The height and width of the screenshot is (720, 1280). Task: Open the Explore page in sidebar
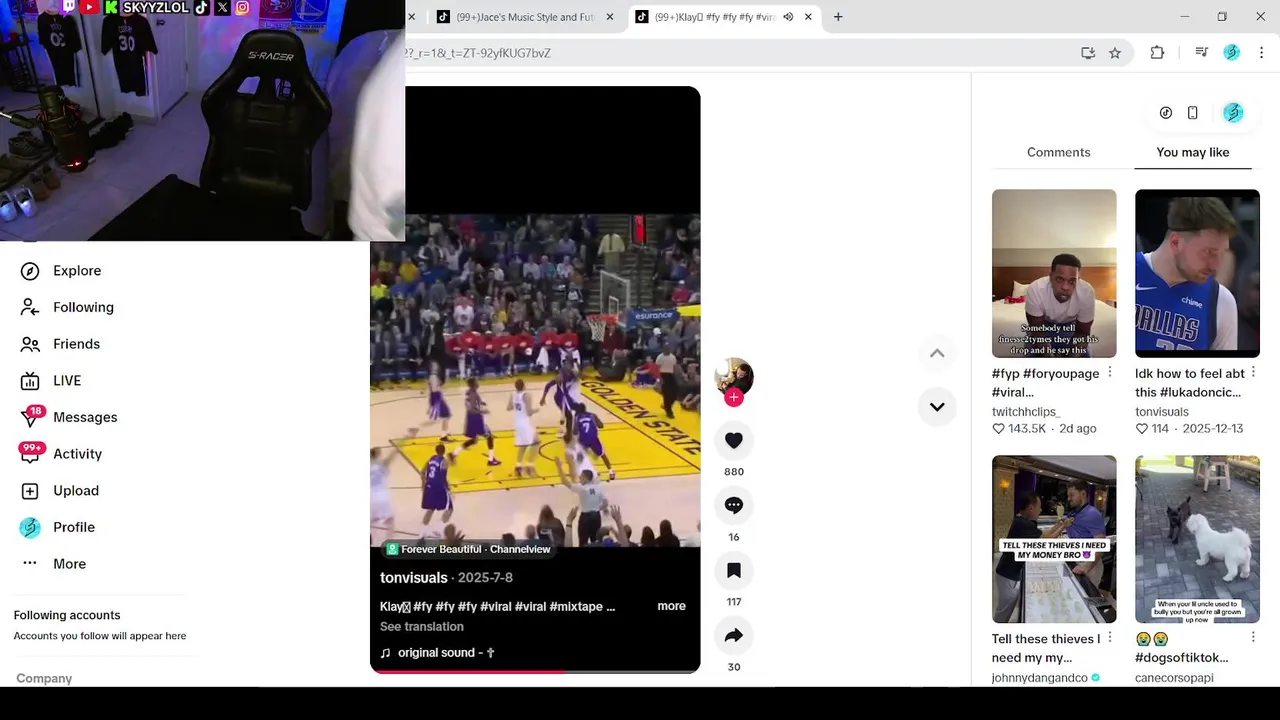pyautogui.click(x=60, y=271)
